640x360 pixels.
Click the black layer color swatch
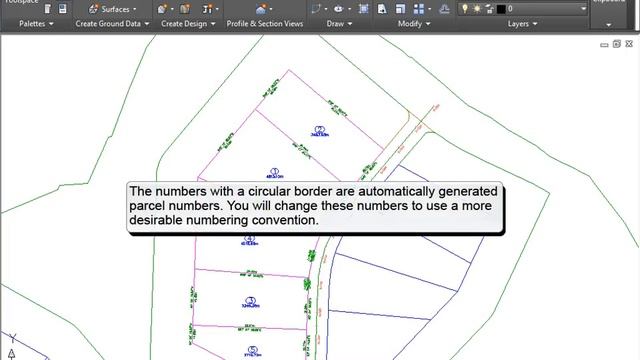501,9
